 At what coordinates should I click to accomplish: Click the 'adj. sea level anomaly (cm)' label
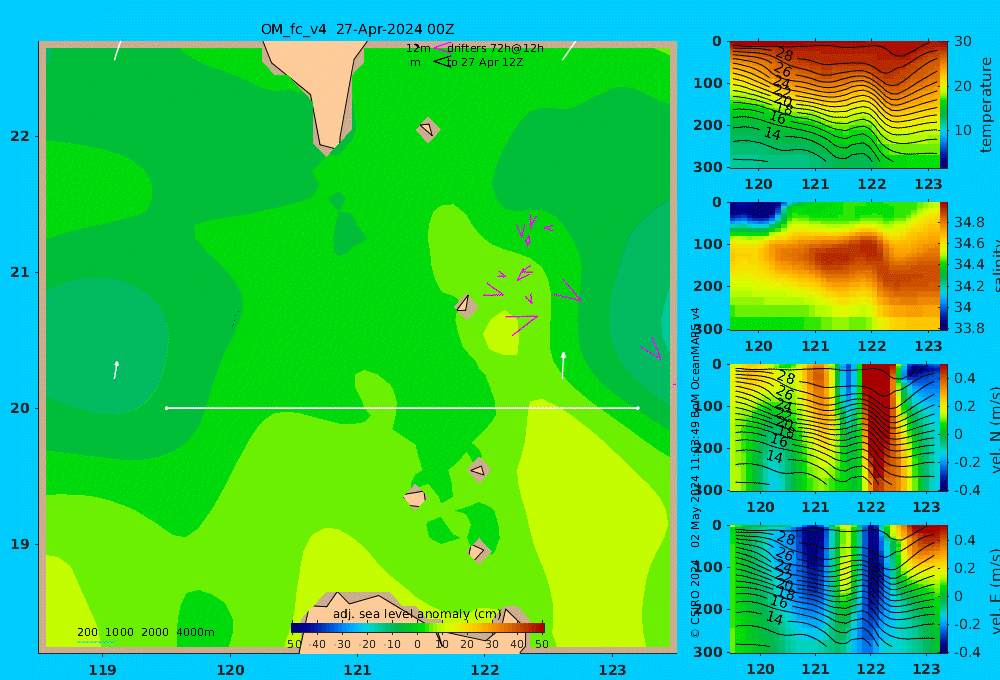point(417,614)
